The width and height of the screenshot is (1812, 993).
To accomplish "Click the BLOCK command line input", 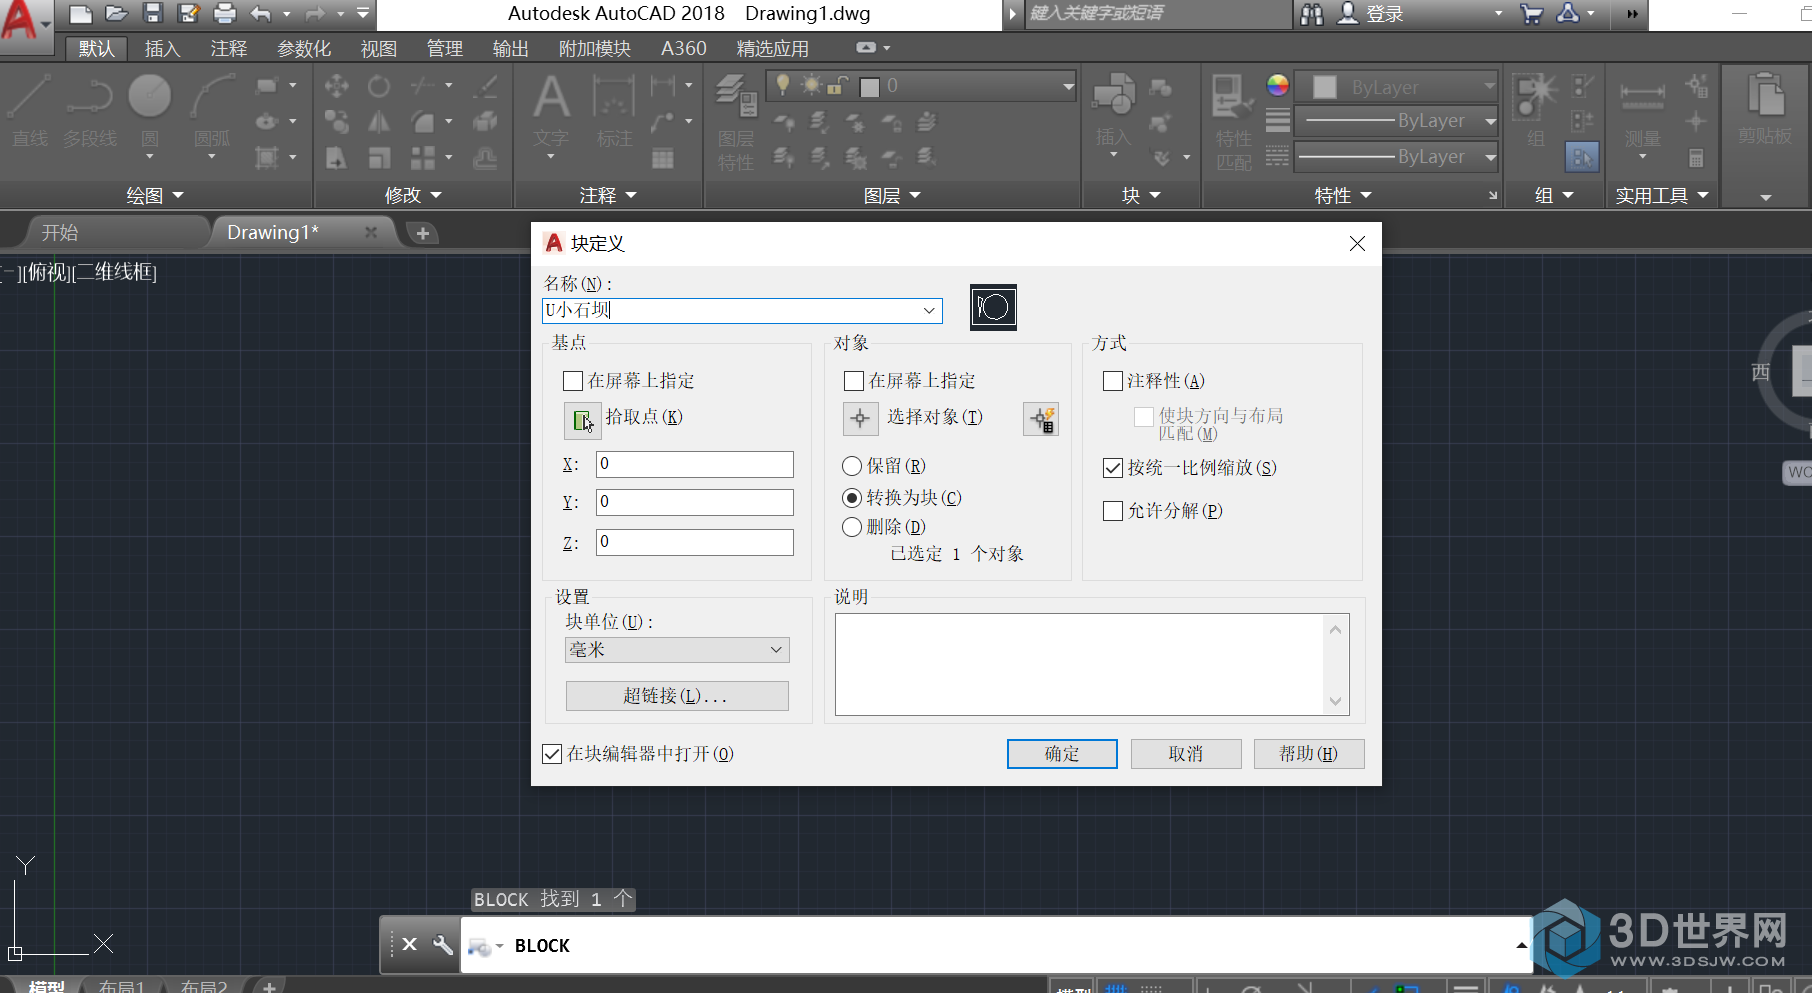I will click(996, 945).
